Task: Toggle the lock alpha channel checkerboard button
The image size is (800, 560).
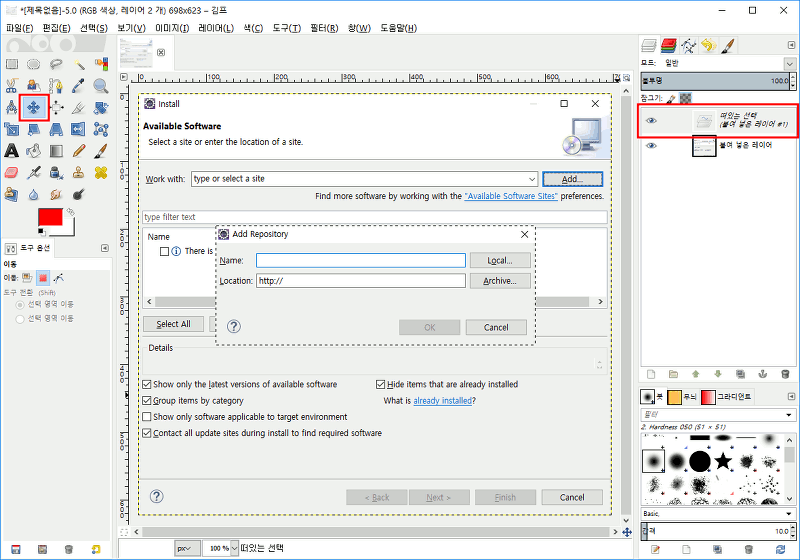Action: pyautogui.click(x=685, y=98)
